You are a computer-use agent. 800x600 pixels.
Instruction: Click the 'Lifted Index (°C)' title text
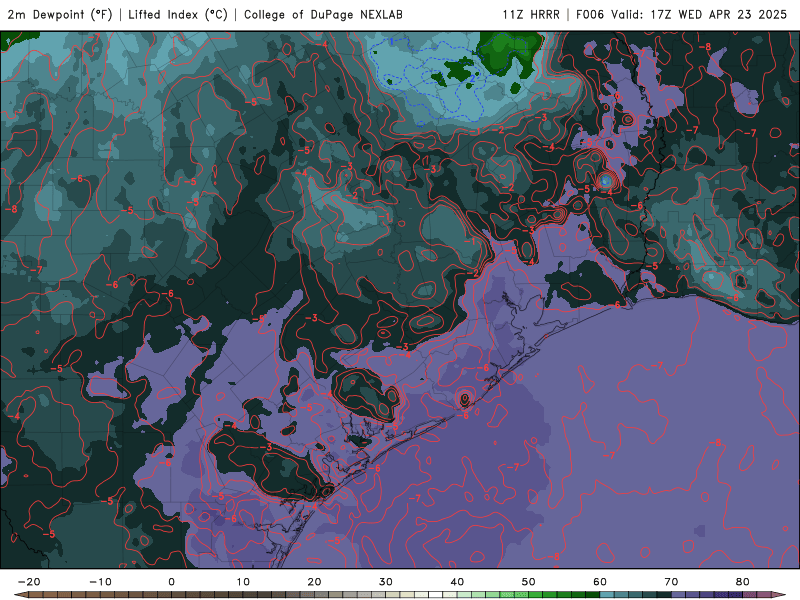click(x=178, y=15)
